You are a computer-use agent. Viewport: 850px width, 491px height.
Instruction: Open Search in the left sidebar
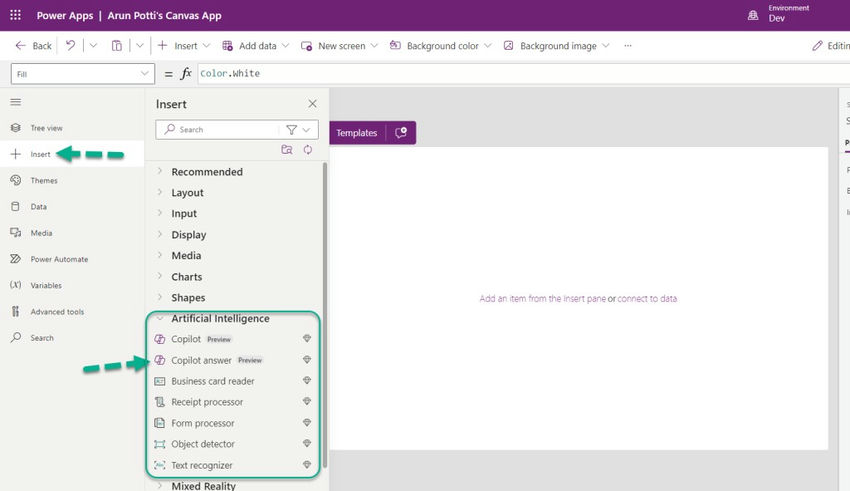tap(72, 338)
